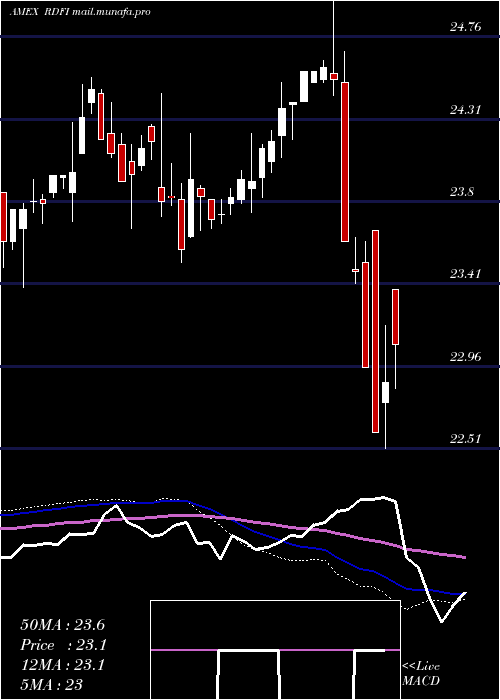This screenshot has width=500, height=700.
Task: Click the AMEX RDFI chart title text
Action: pos(79,12)
